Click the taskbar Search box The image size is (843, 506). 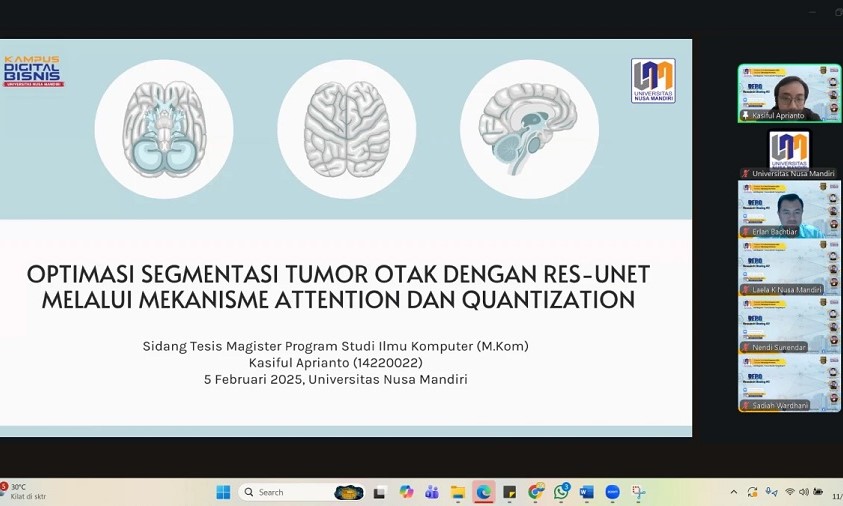(x=290, y=492)
